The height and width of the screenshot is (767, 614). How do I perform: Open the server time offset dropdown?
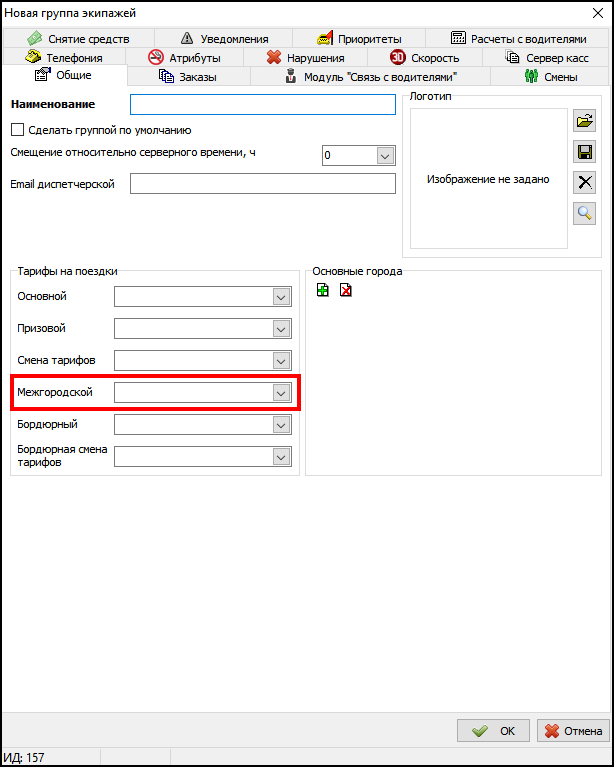(x=384, y=156)
